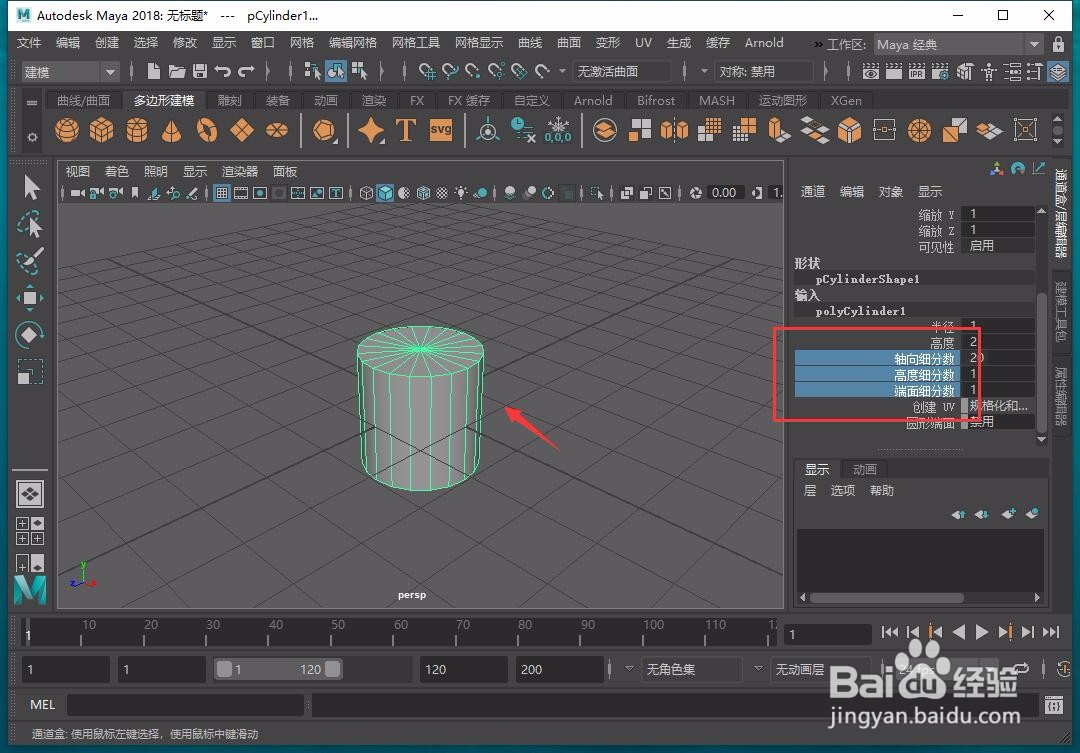Create a polygon cylinder from the shelf

[136, 130]
